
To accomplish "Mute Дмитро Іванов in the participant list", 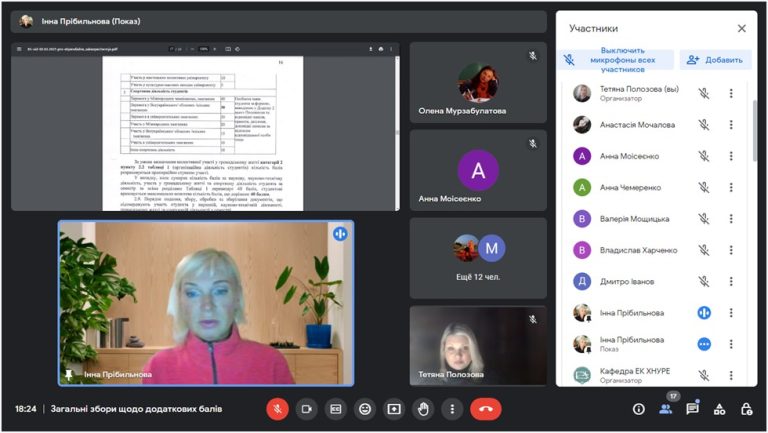I will pyautogui.click(x=704, y=282).
